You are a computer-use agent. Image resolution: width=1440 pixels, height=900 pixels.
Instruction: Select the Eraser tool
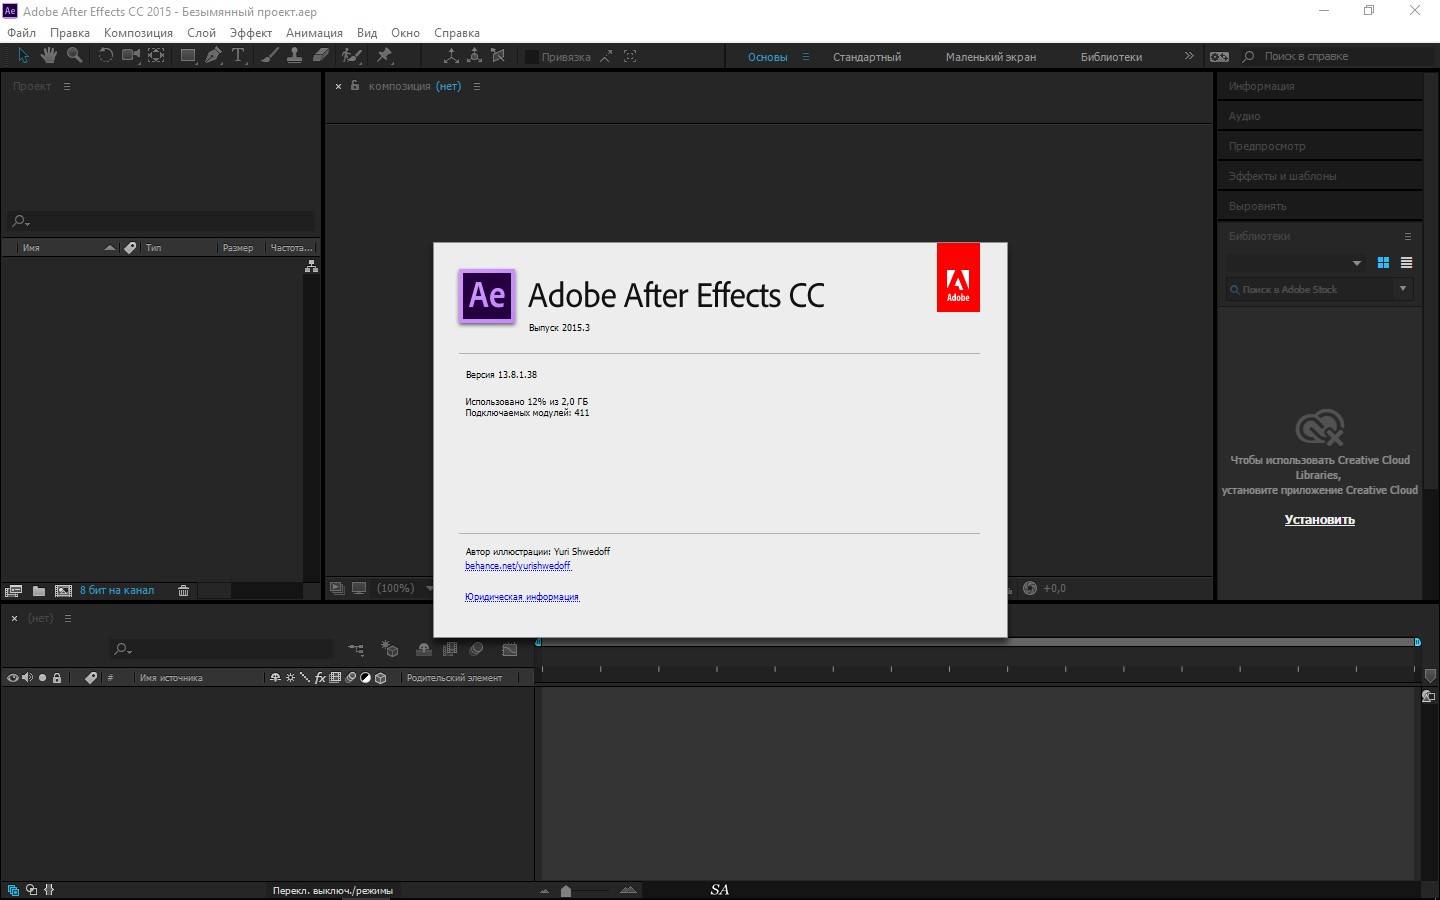click(x=321, y=56)
